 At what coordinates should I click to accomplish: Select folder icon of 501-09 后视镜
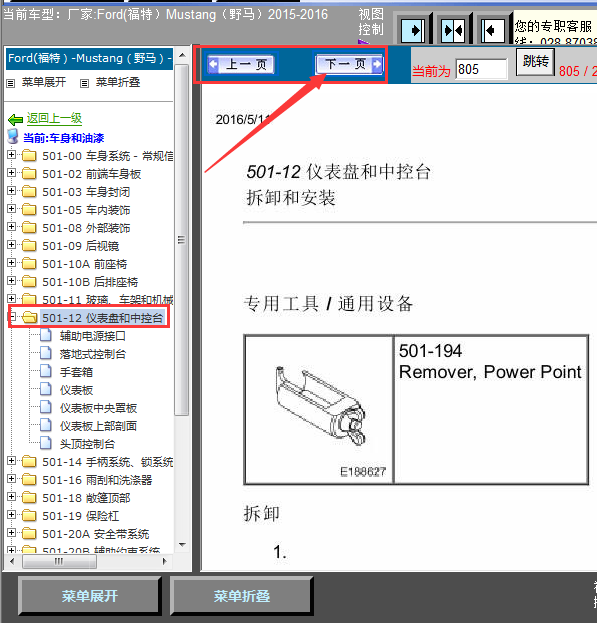coord(29,246)
